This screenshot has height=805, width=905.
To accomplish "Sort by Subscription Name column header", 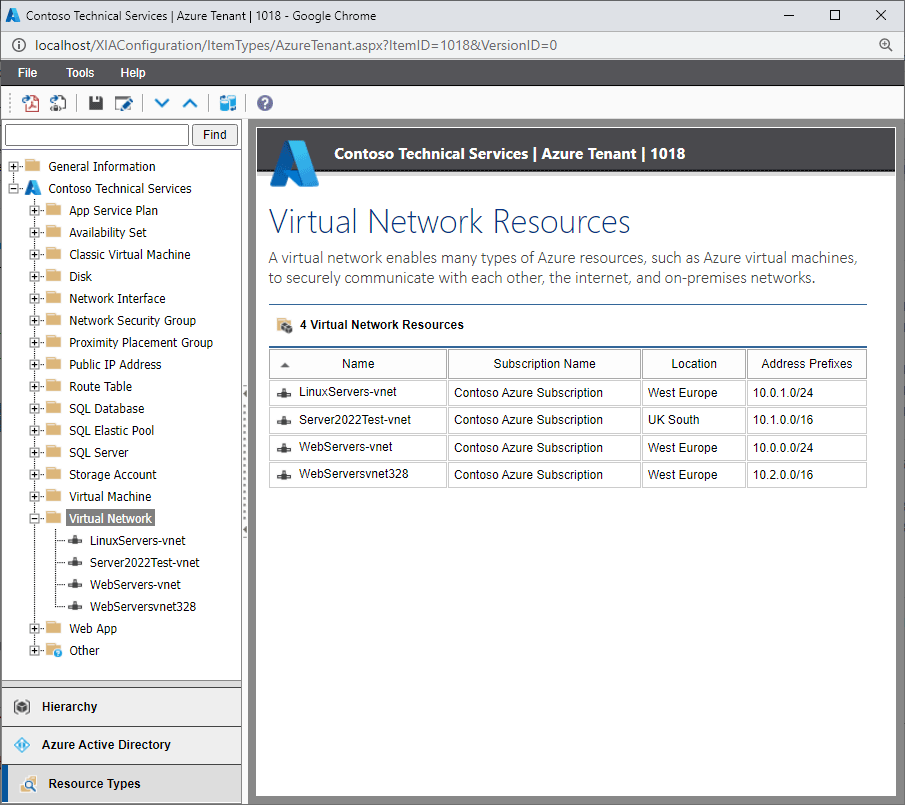I will coord(544,364).
